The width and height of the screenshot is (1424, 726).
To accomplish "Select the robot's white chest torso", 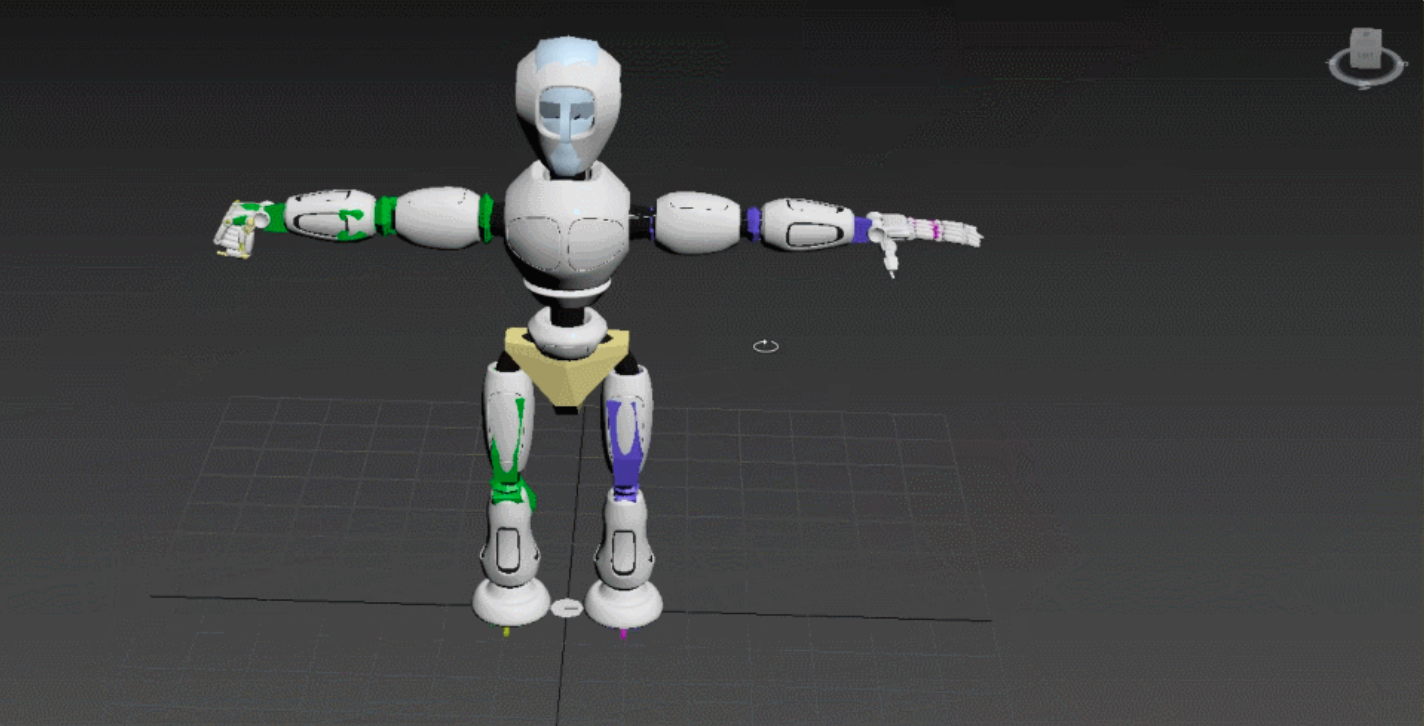I will point(567,222).
